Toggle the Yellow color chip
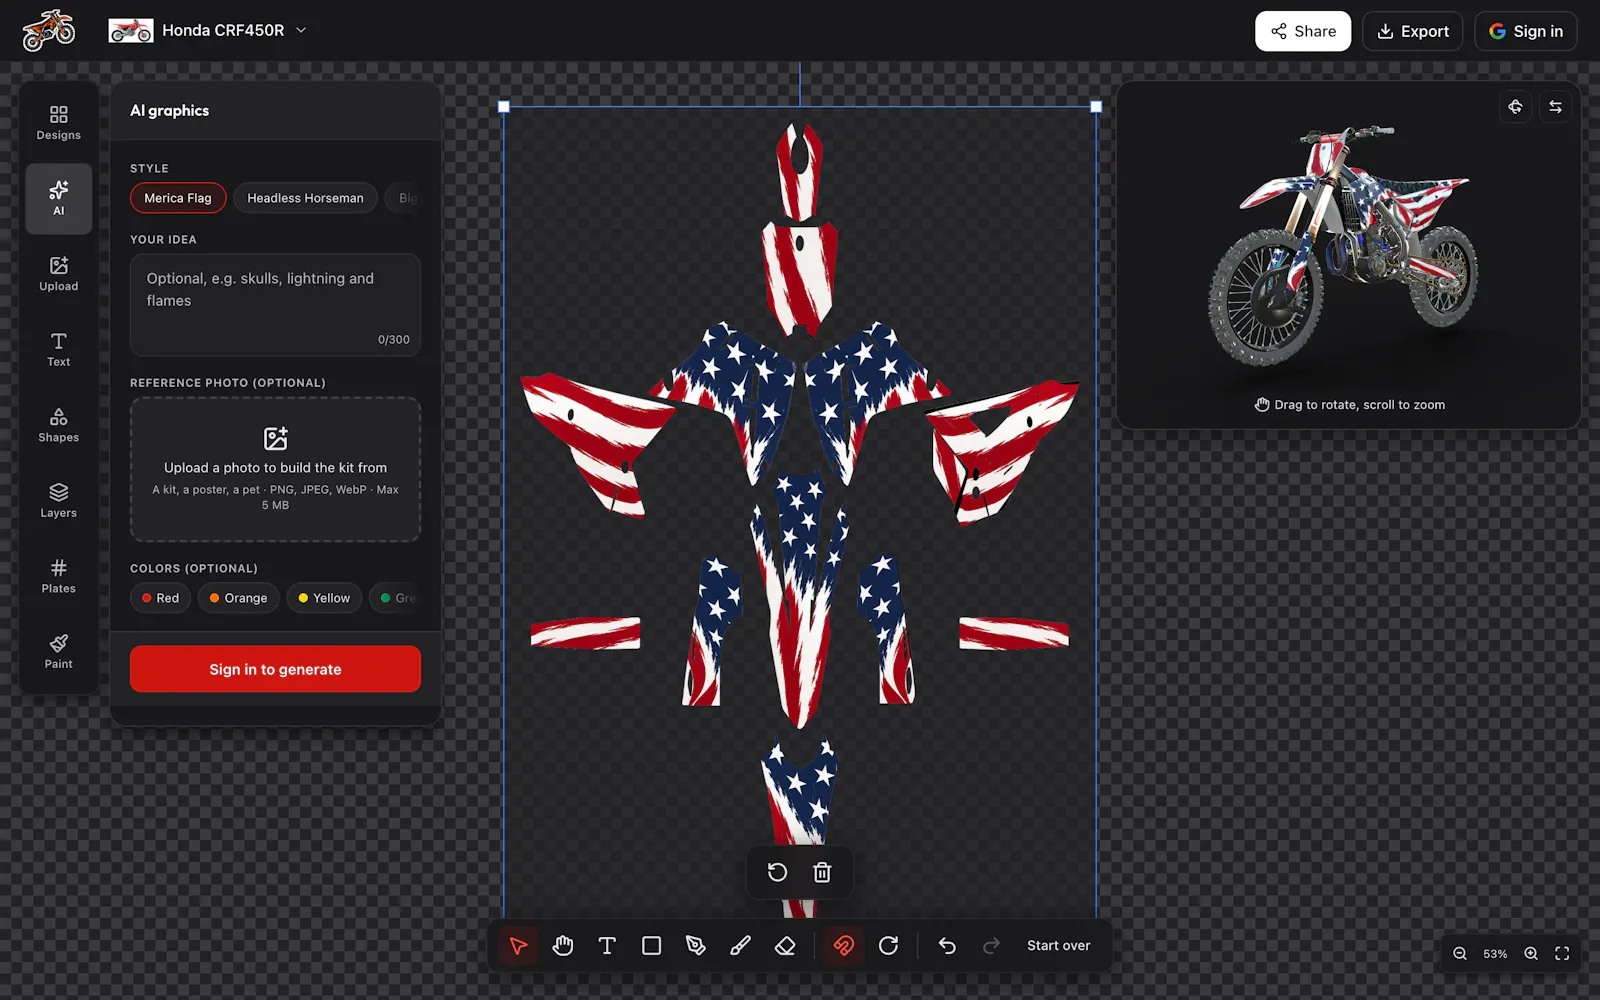Viewport: 1600px width, 1000px height. [x=324, y=598]
